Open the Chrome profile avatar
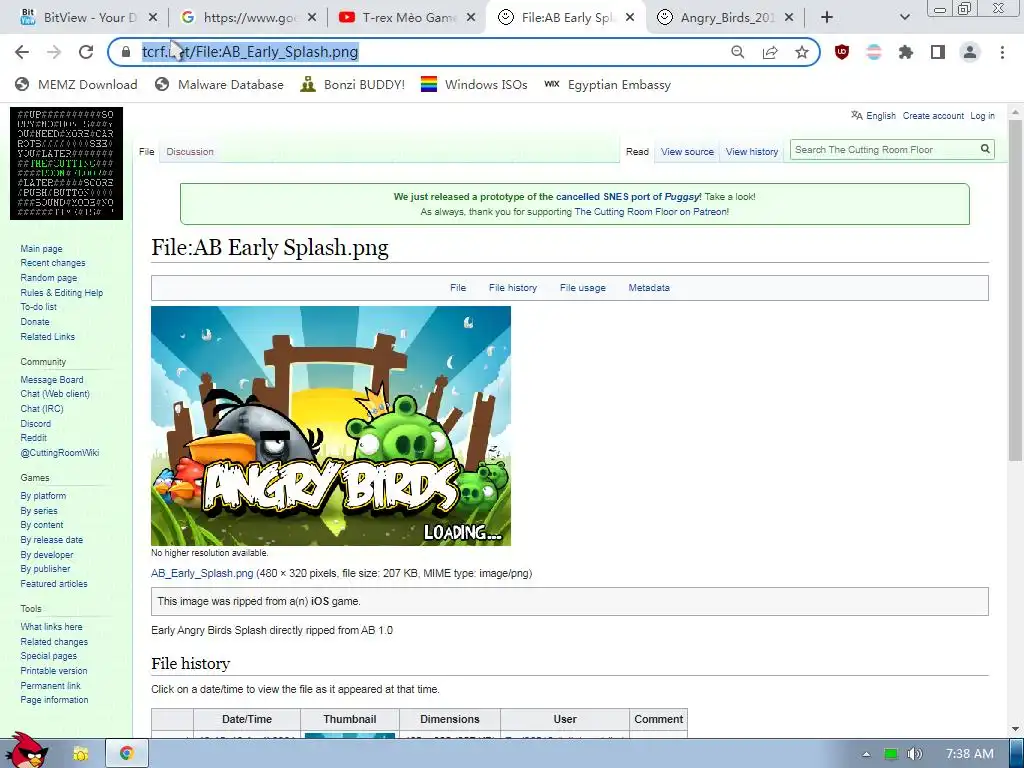Image resolution: width=1024 pixels, height=768 pixels. [970, 52]
